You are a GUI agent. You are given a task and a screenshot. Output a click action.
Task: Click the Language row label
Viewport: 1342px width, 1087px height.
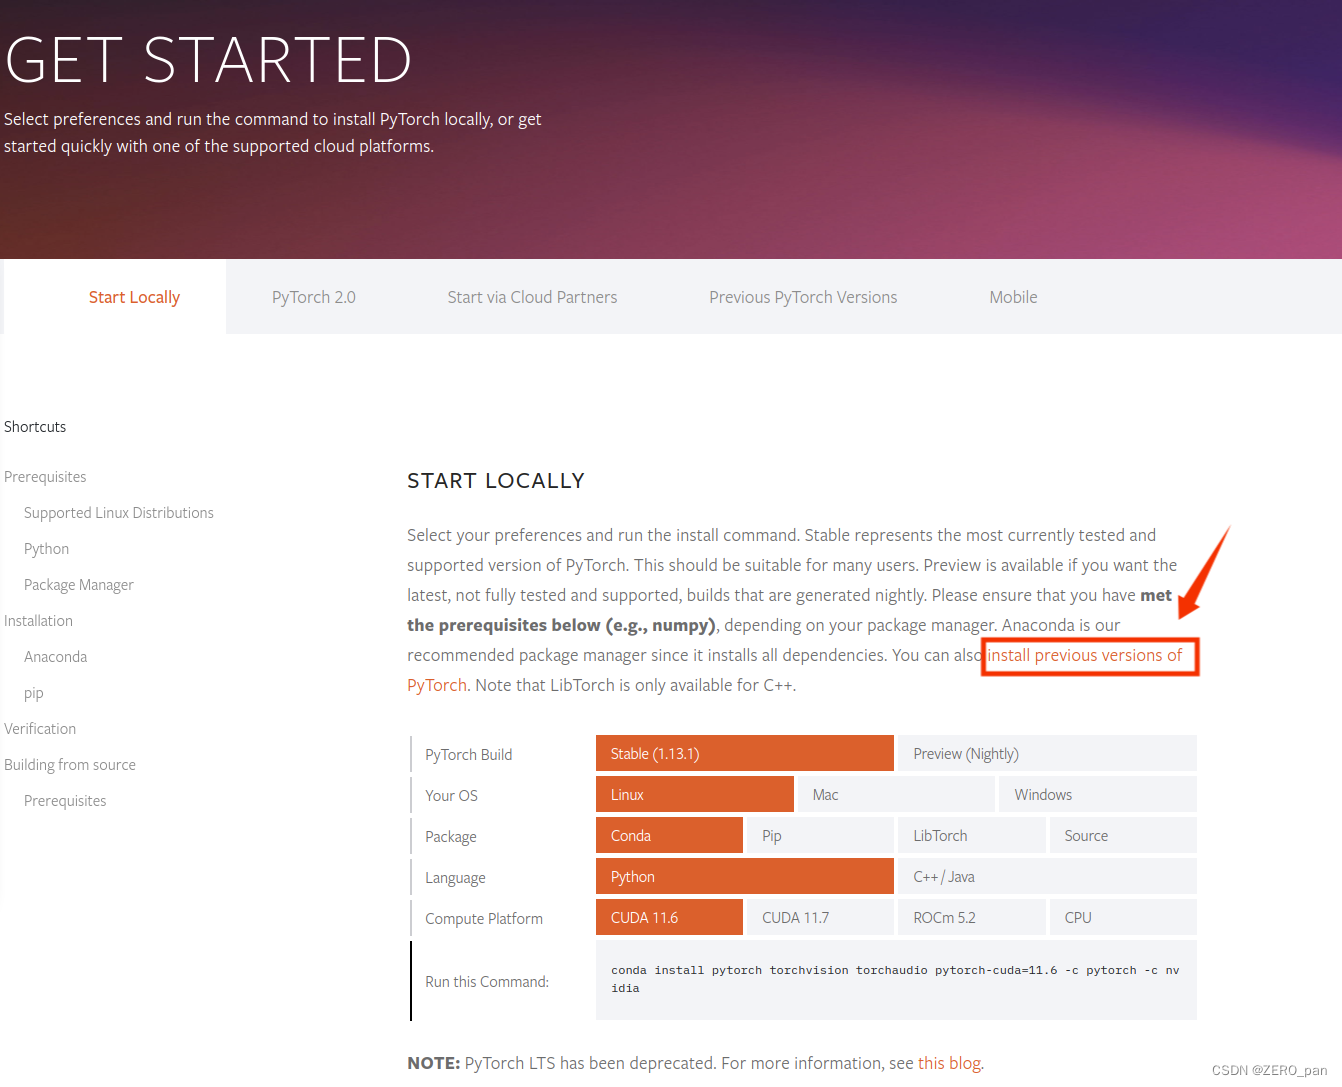point(455,878)
